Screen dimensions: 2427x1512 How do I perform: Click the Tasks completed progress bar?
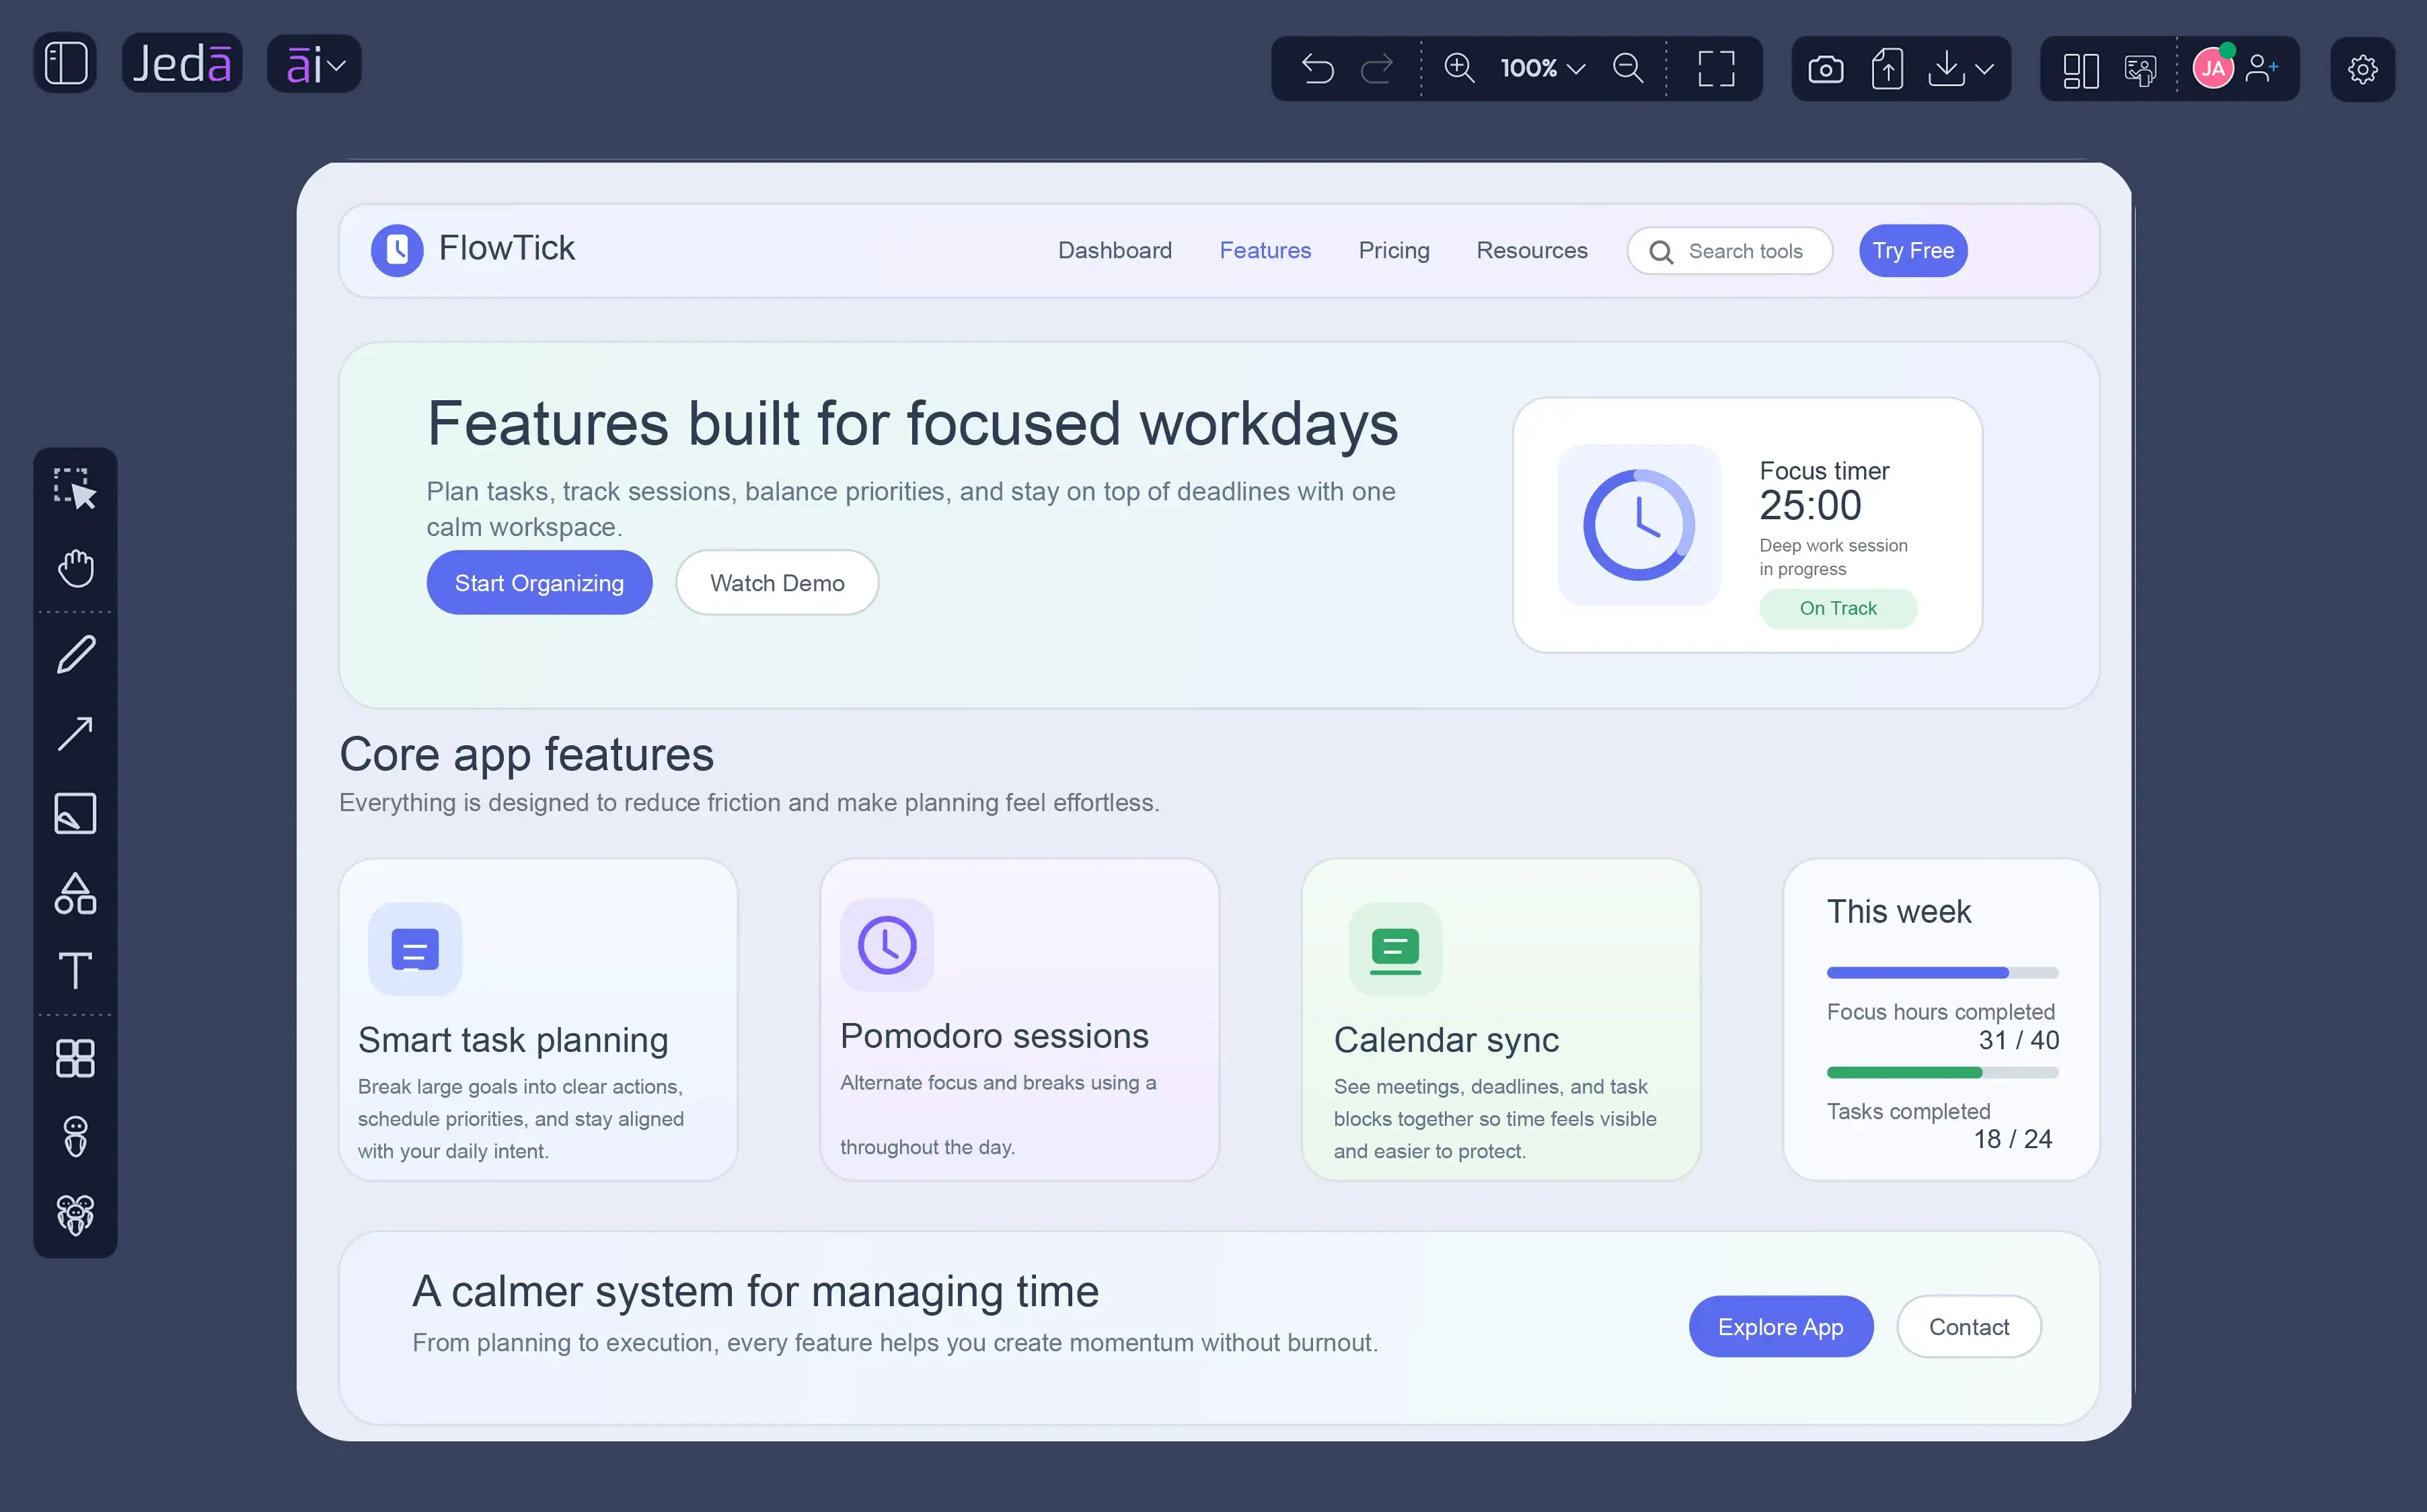pyautogui.click(x=1942, y=1072)
